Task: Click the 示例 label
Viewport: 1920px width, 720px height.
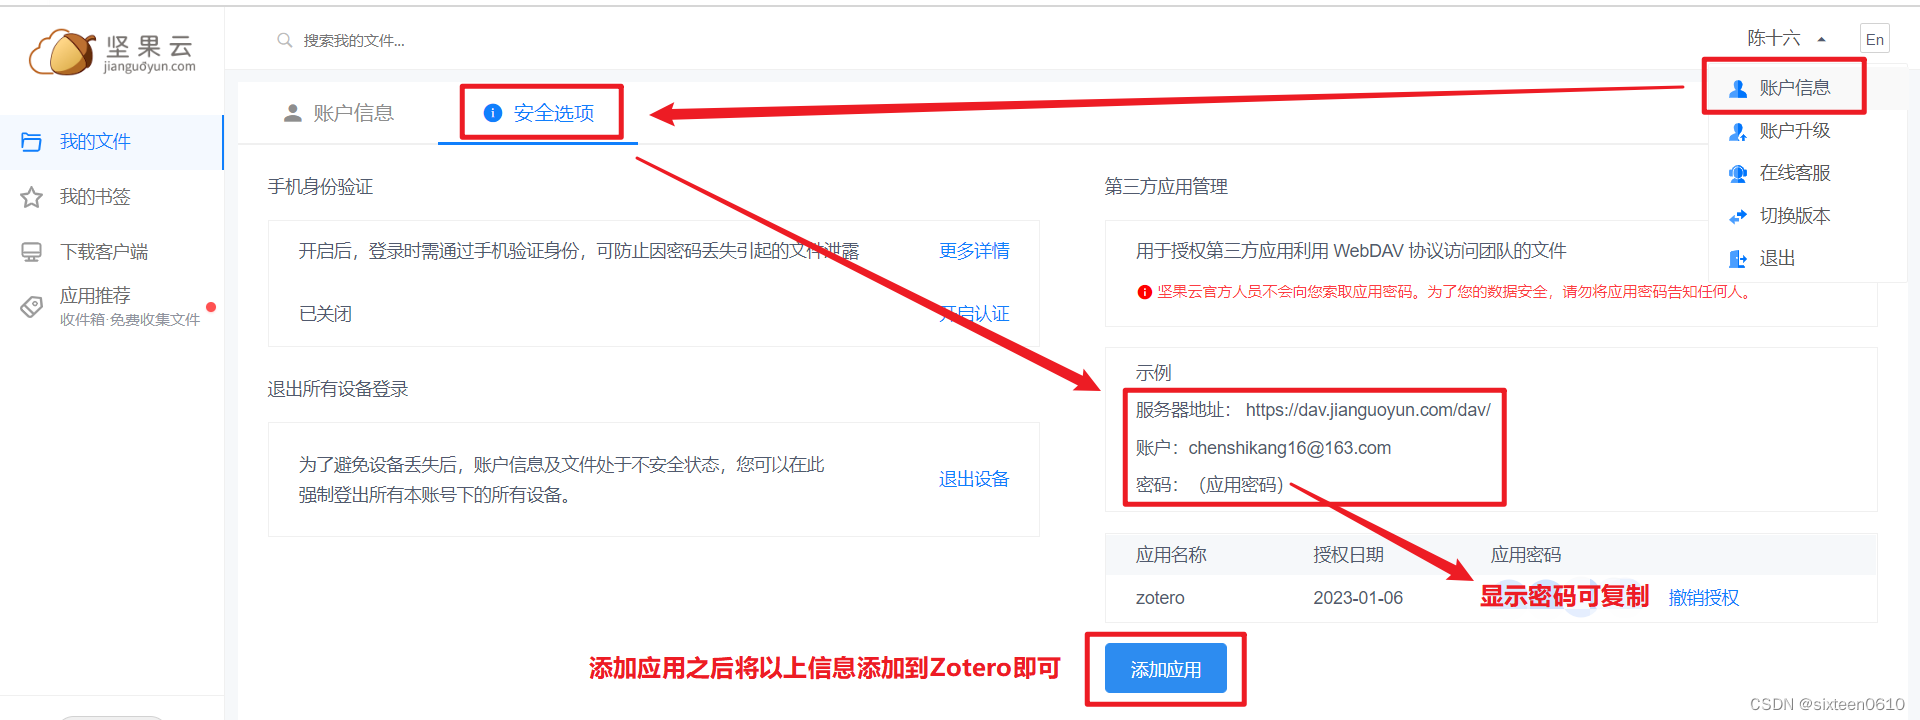Action: (x=1153, y=373)
